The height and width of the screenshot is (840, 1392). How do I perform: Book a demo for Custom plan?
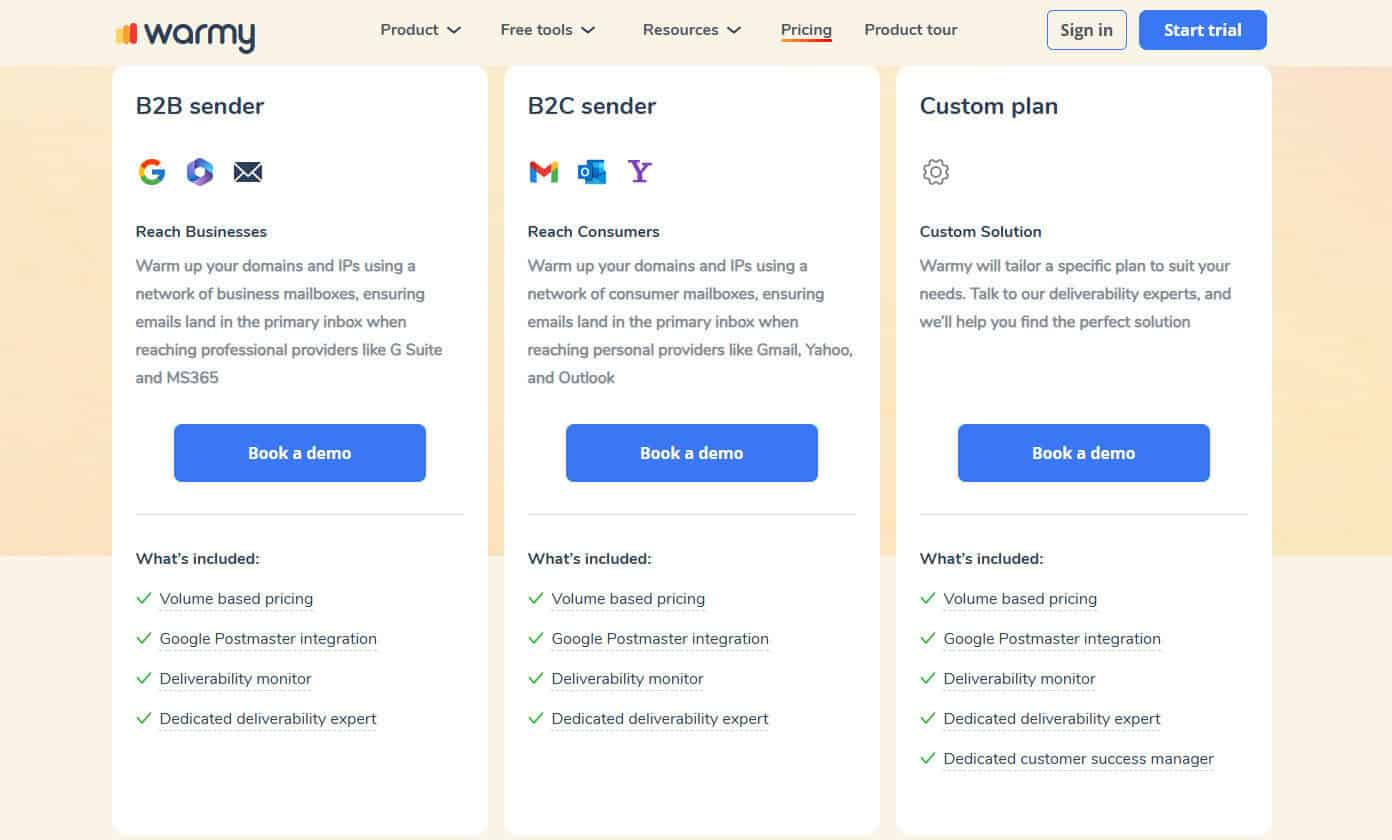tap(1084, 453)
